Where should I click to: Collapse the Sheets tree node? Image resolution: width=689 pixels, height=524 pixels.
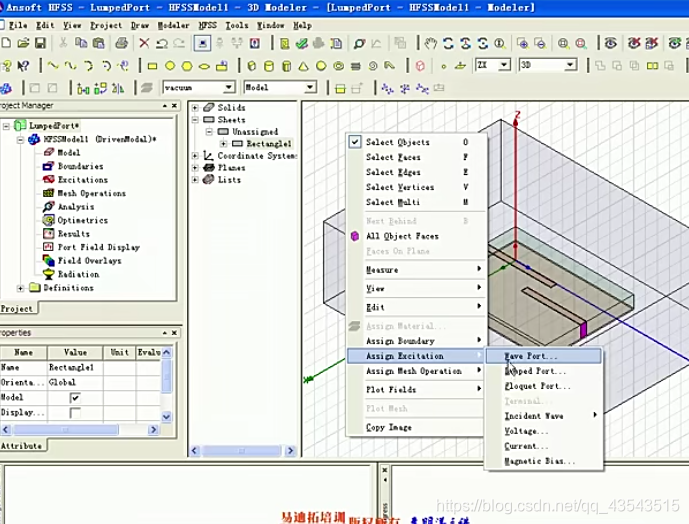195,120
